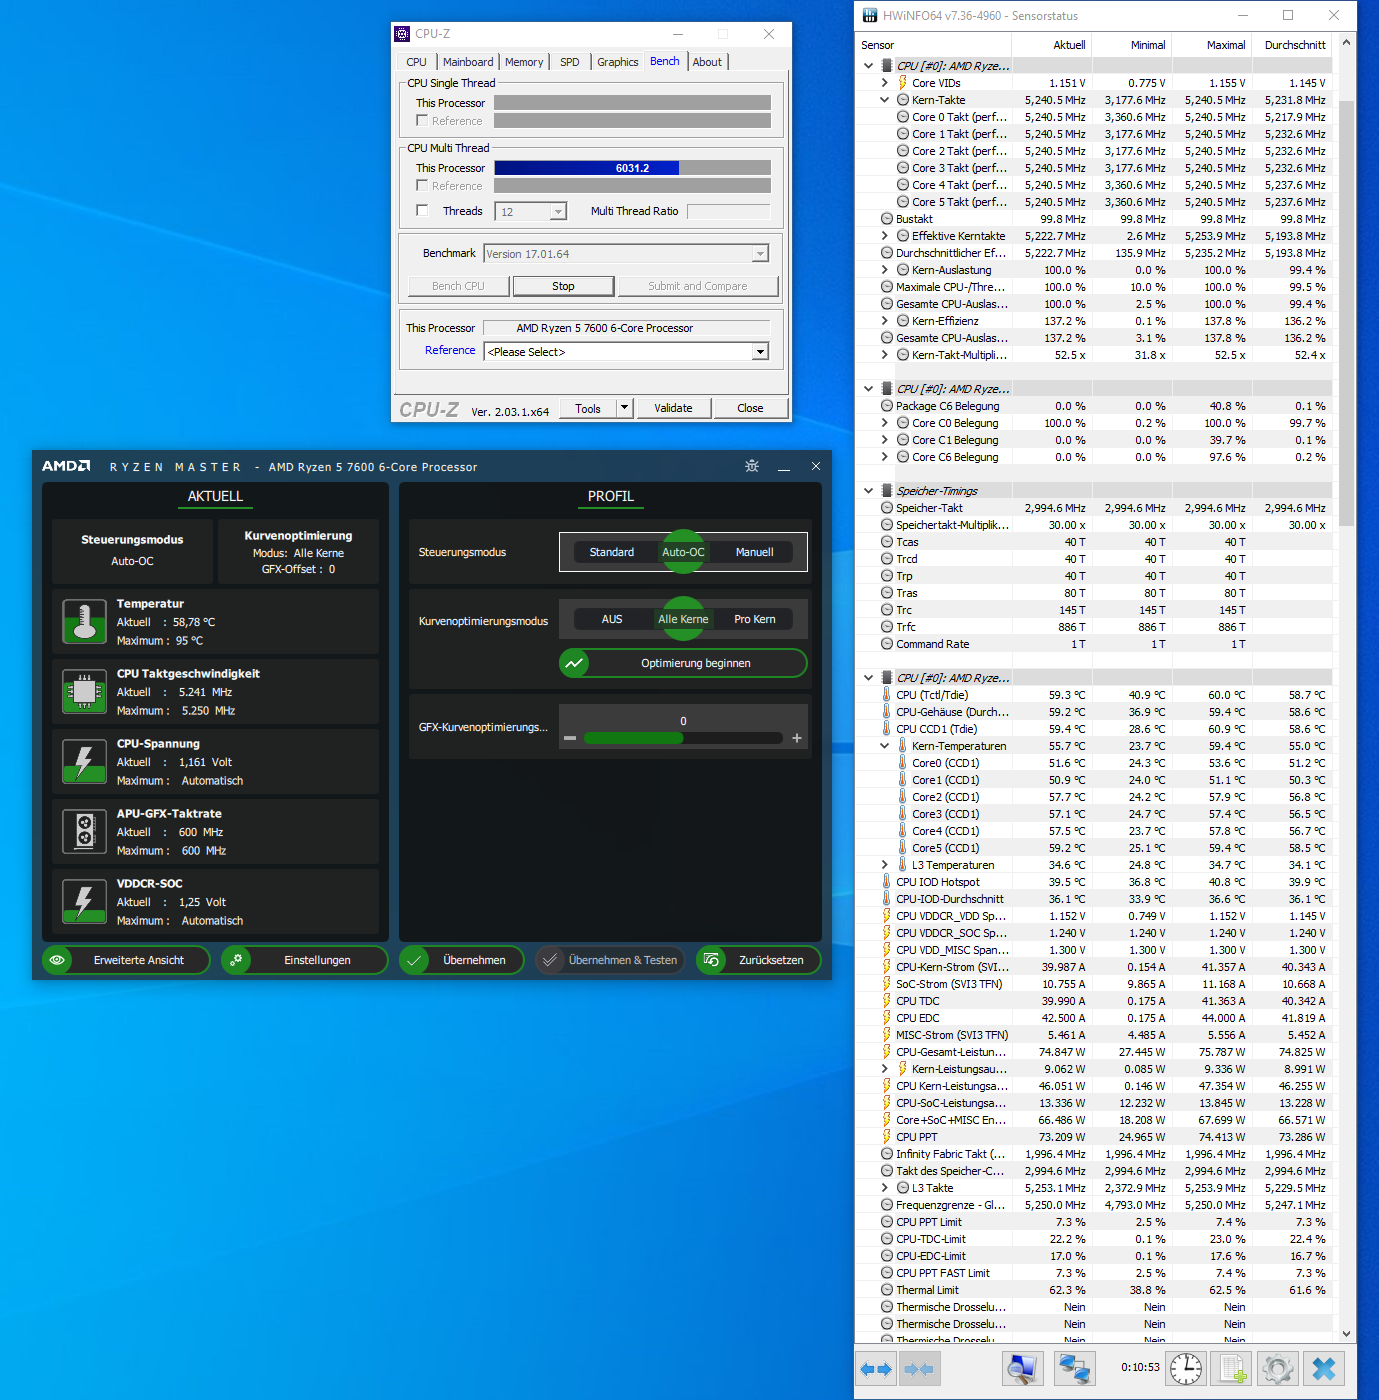Screen dimensions: 1379x1400
Task: Click GFX curve slider plus icon
Action: [x=797, y=738]
